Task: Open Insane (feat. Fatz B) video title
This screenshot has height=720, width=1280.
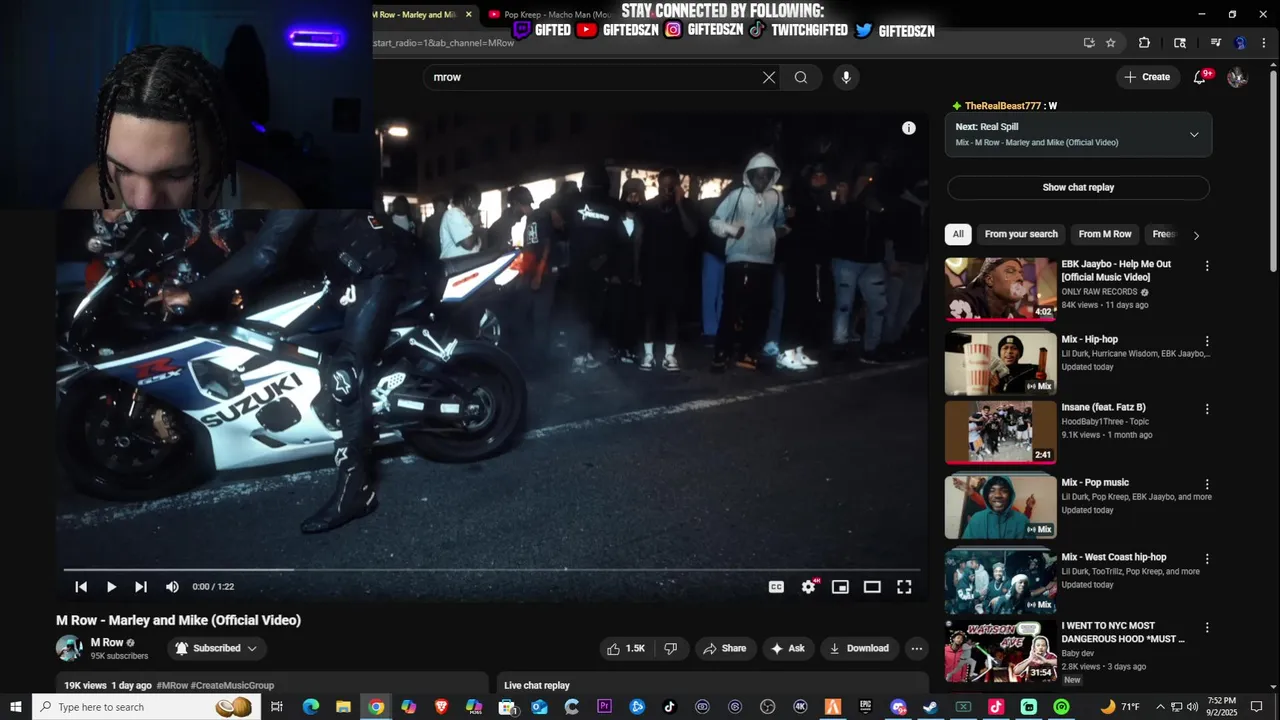Action: [x=1104, y=408]
